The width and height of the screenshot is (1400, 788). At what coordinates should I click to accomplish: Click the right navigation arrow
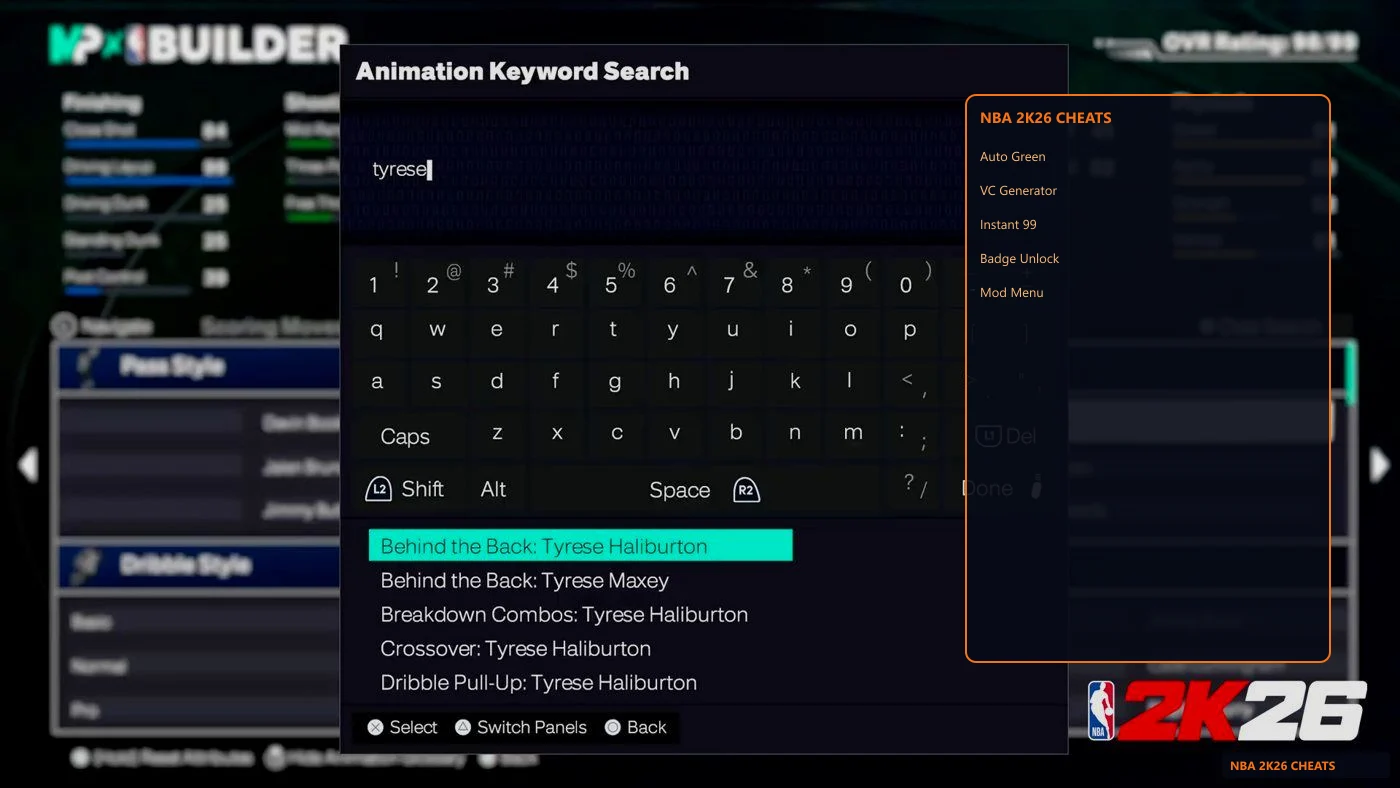coord(1380,465)
